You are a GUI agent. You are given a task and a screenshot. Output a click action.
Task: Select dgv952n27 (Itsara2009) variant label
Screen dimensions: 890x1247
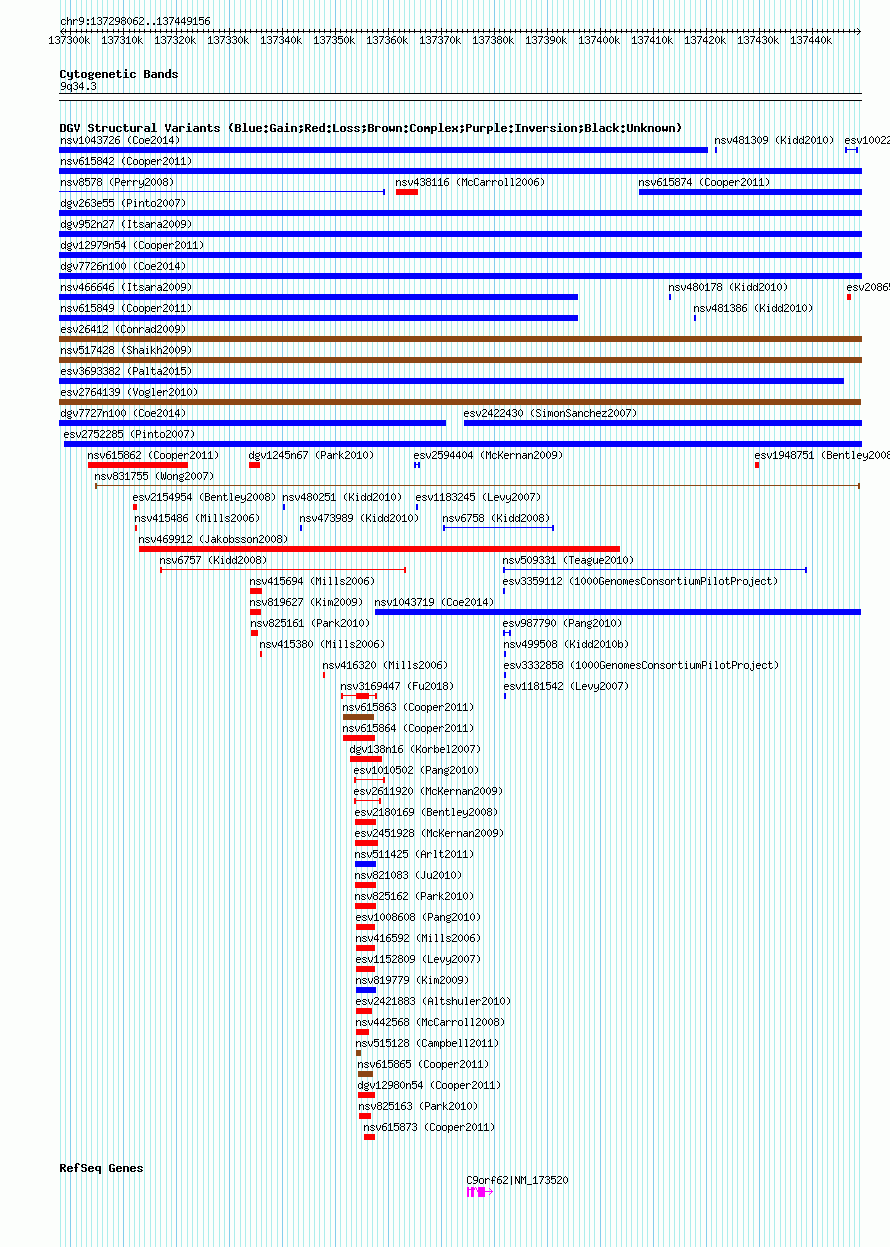click(x=126, y=224)
